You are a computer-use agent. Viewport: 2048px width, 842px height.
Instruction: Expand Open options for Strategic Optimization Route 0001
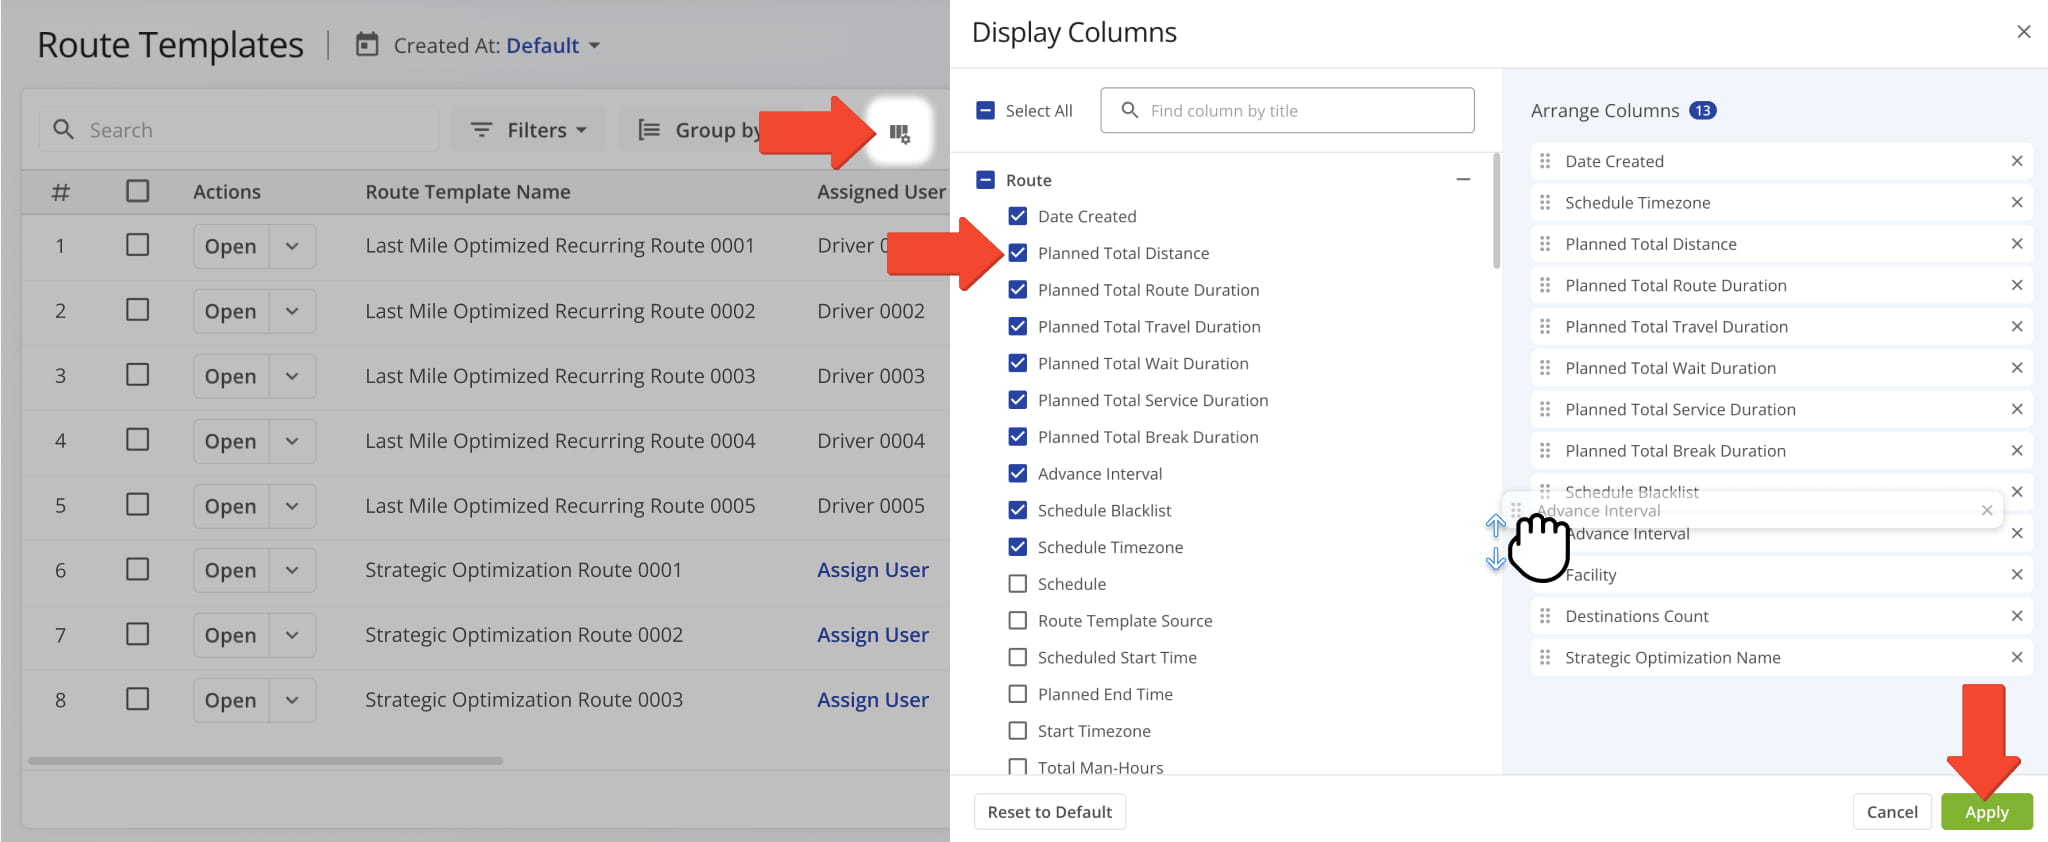point(292,570)
